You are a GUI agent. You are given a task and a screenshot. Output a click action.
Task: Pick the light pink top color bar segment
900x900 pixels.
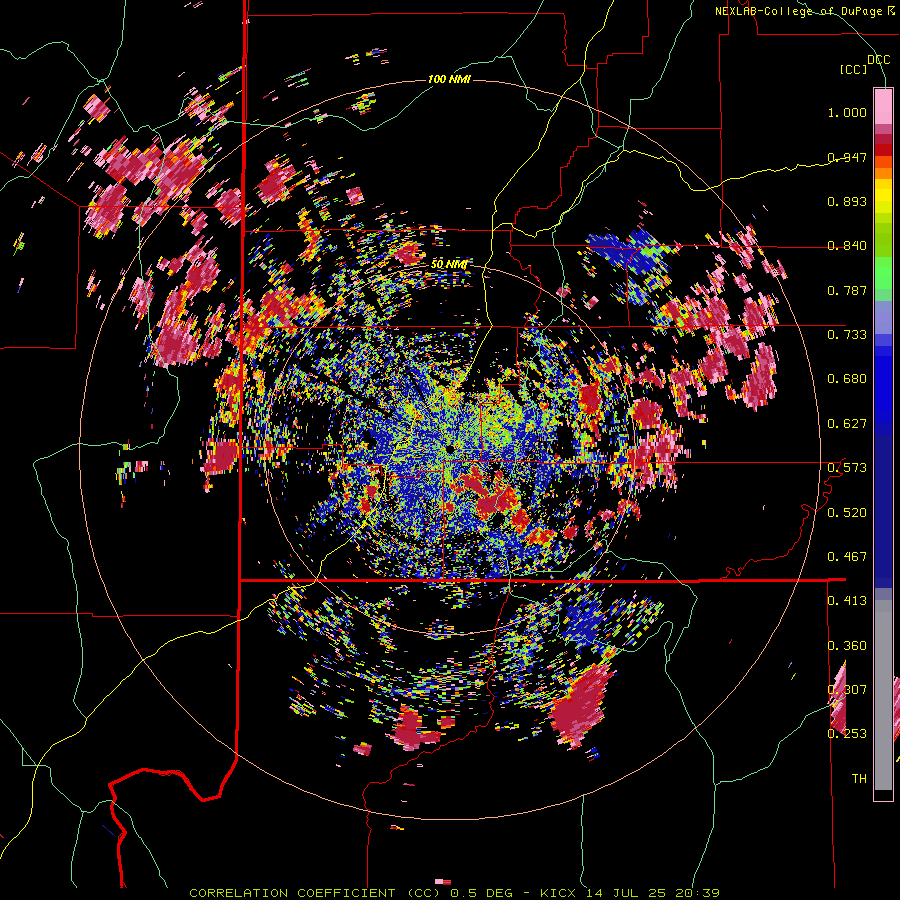pos(883,106)
